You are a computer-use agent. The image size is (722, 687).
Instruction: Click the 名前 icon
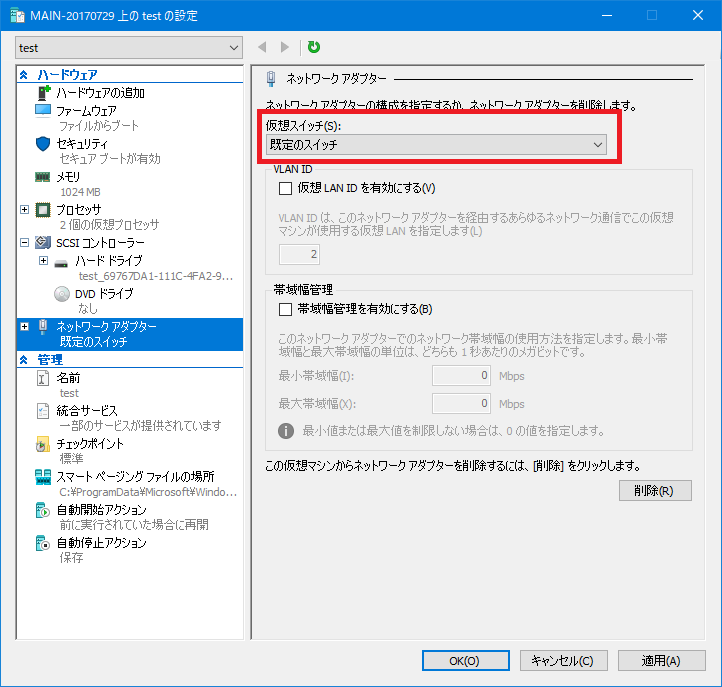(43, 378)
